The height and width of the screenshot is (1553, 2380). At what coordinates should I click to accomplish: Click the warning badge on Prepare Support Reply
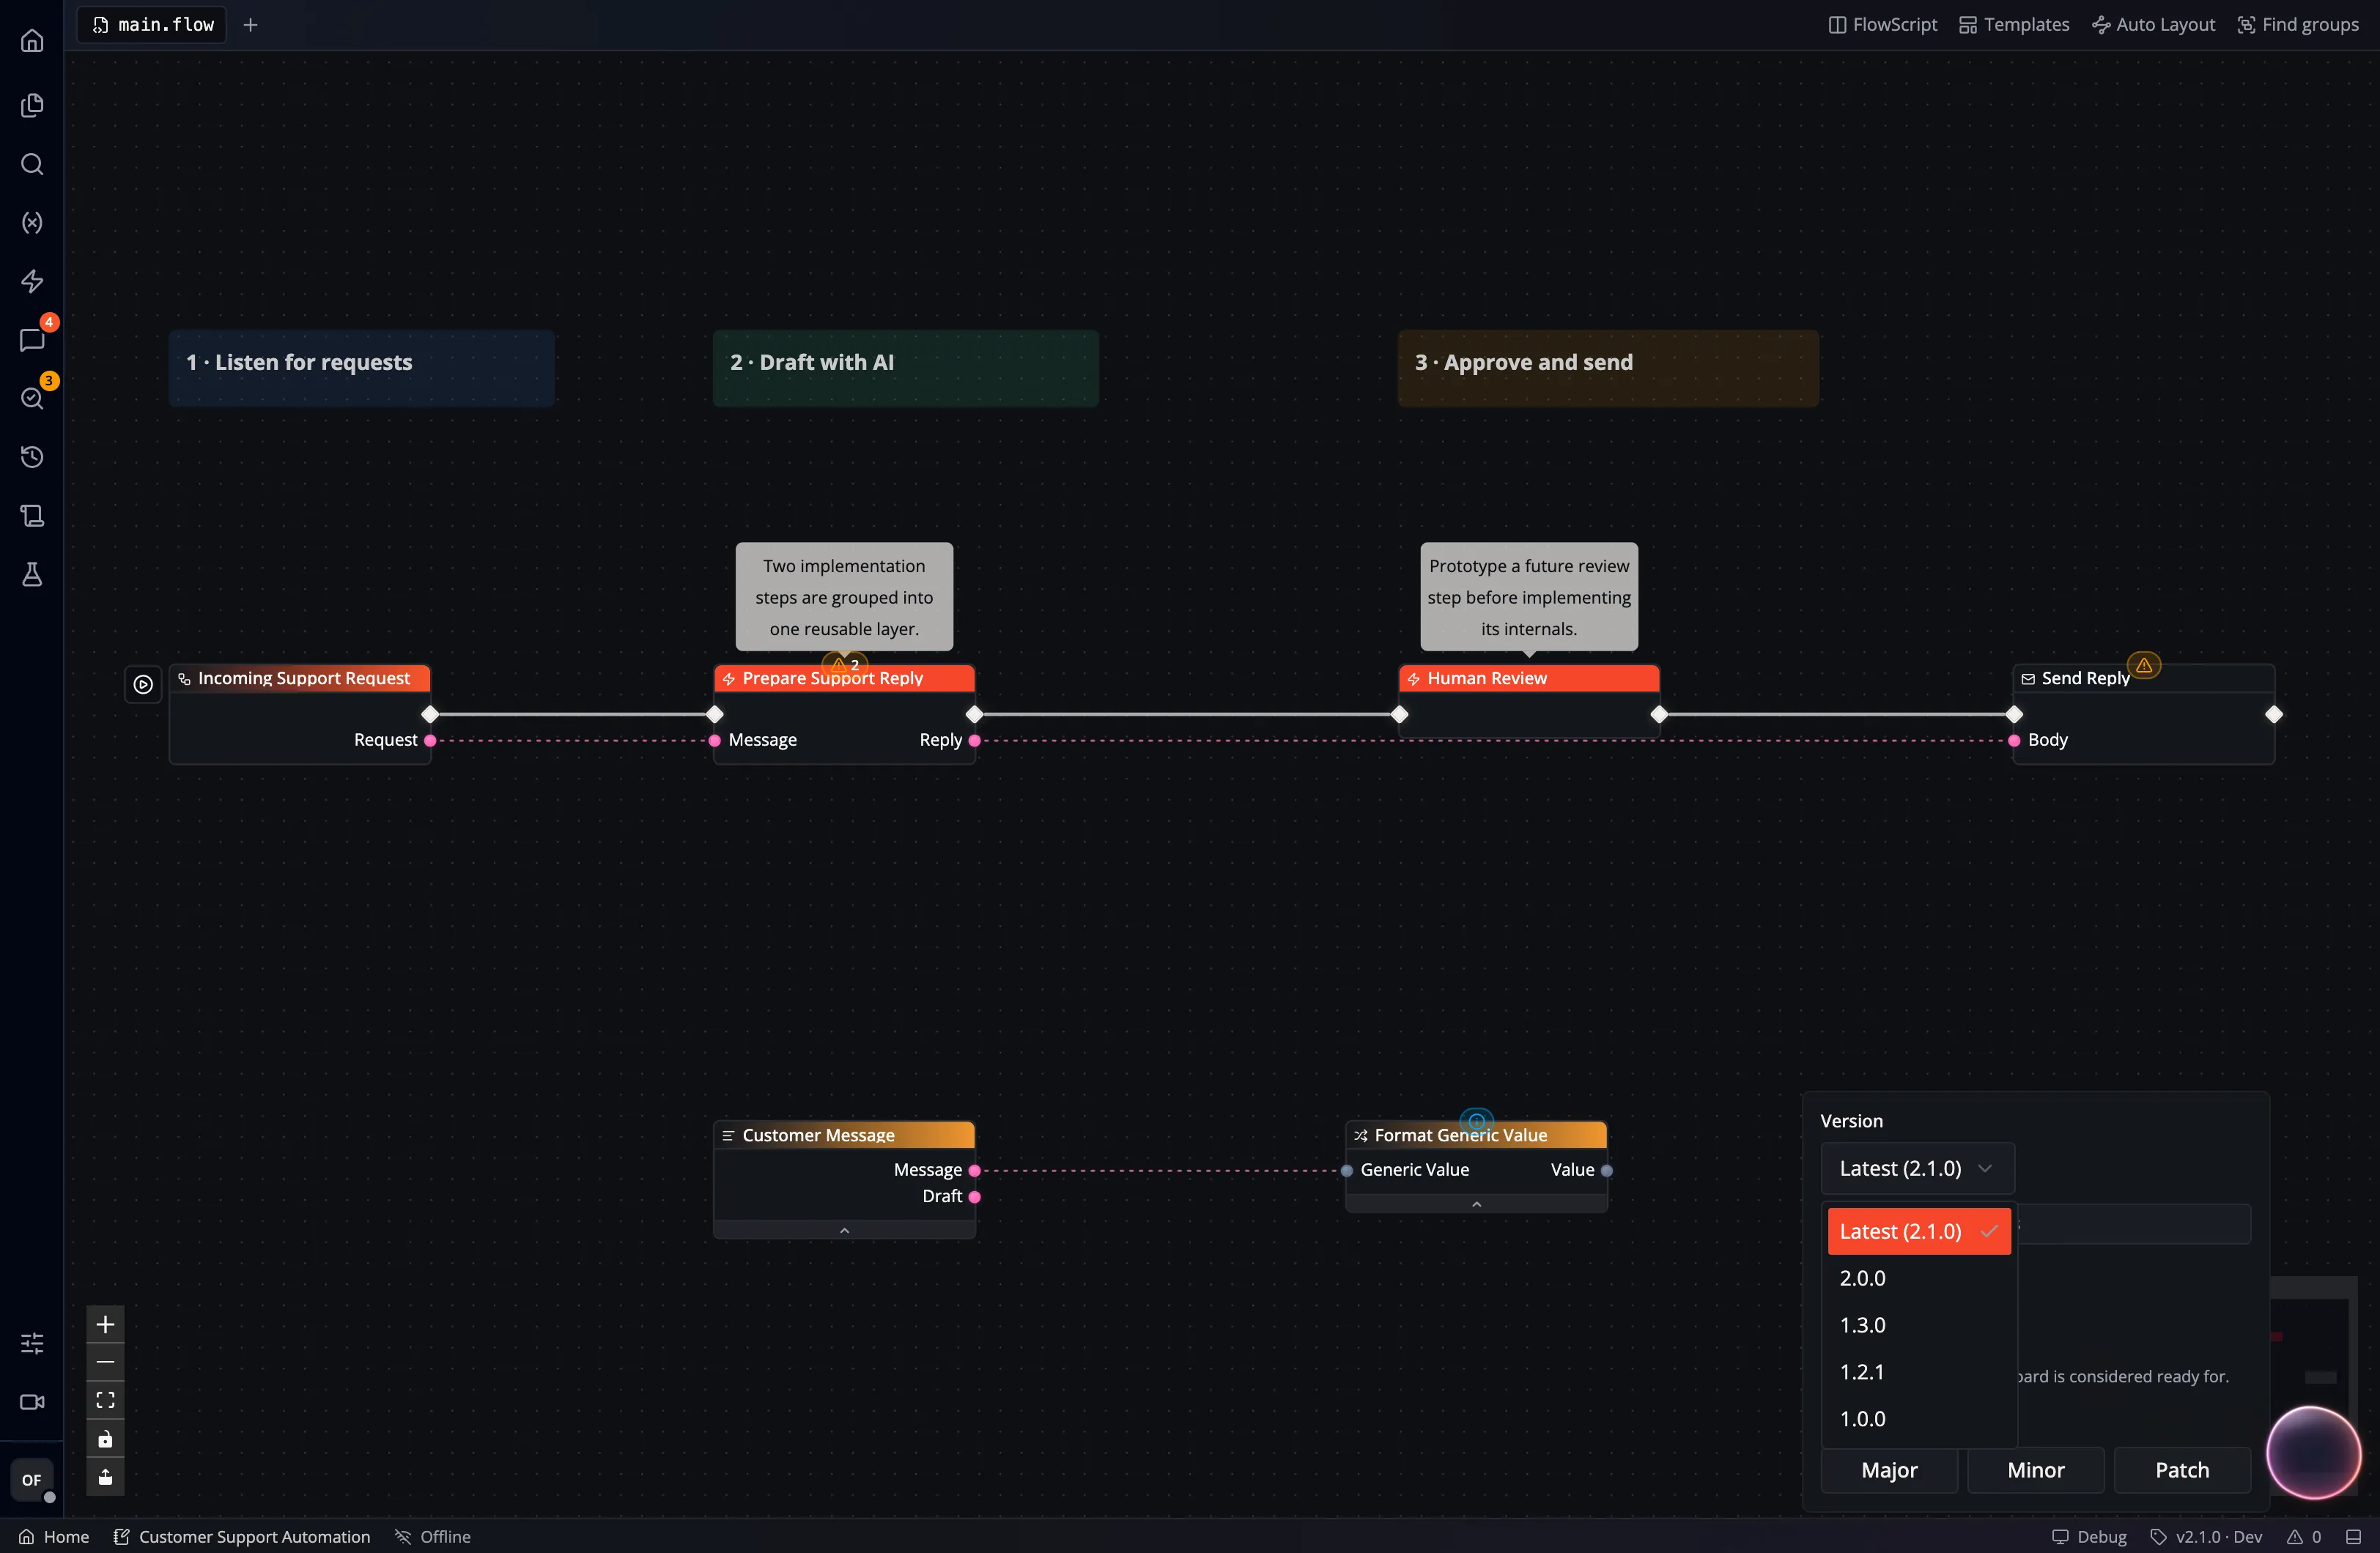(845, 664)
